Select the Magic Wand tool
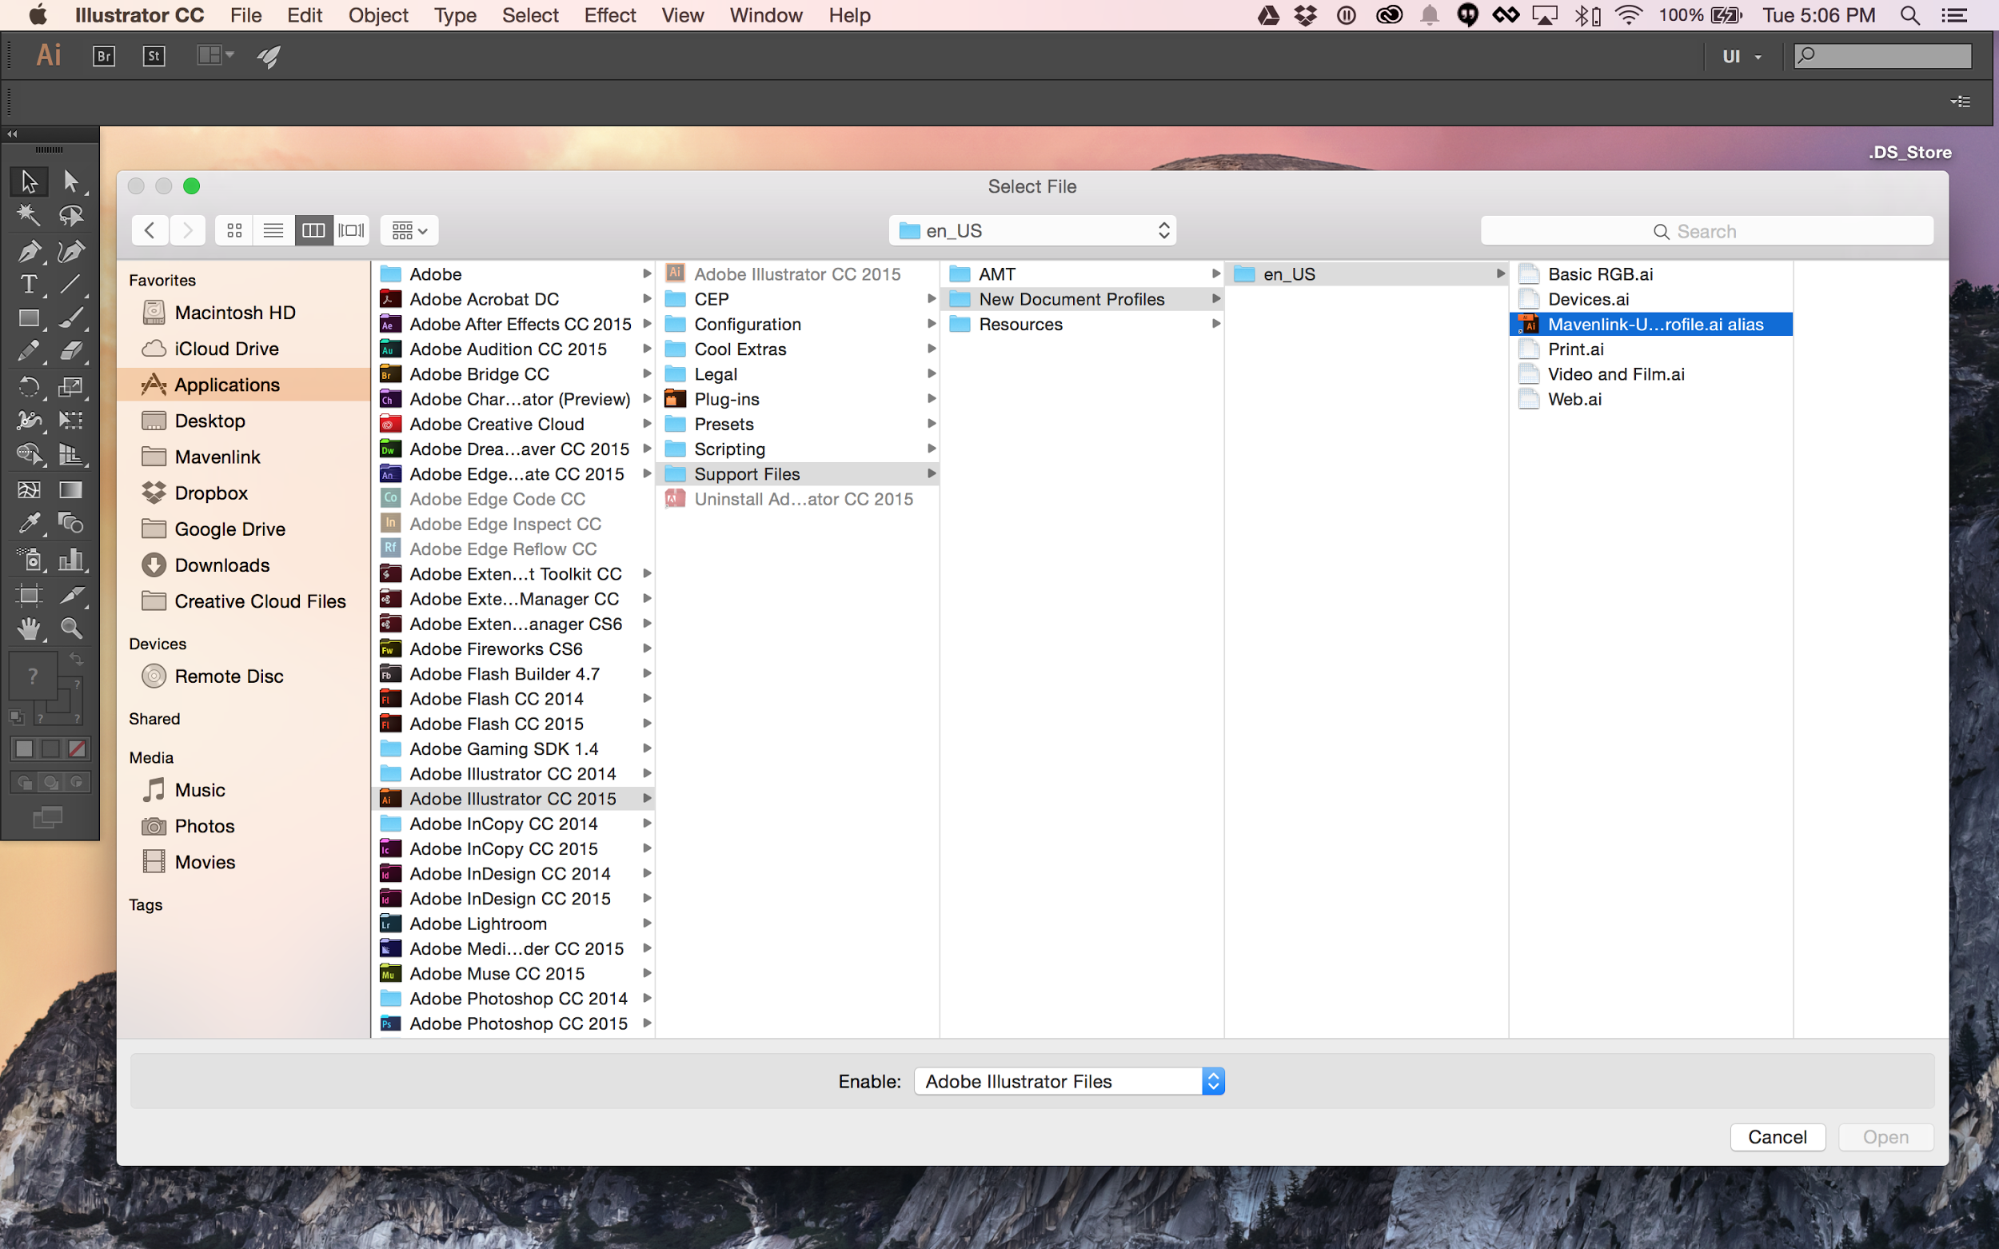This screenshot has width=1999, height=1249. click(x=28, y=215)
